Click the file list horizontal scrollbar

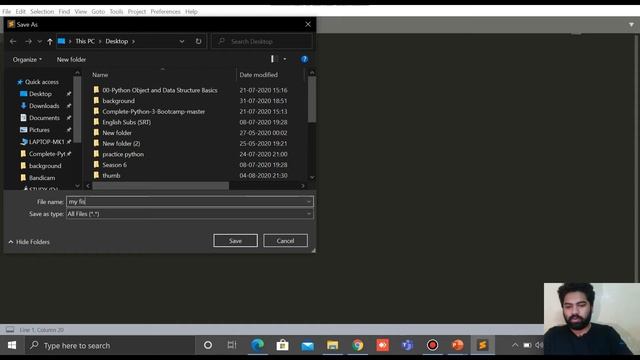tap(160, 186)
